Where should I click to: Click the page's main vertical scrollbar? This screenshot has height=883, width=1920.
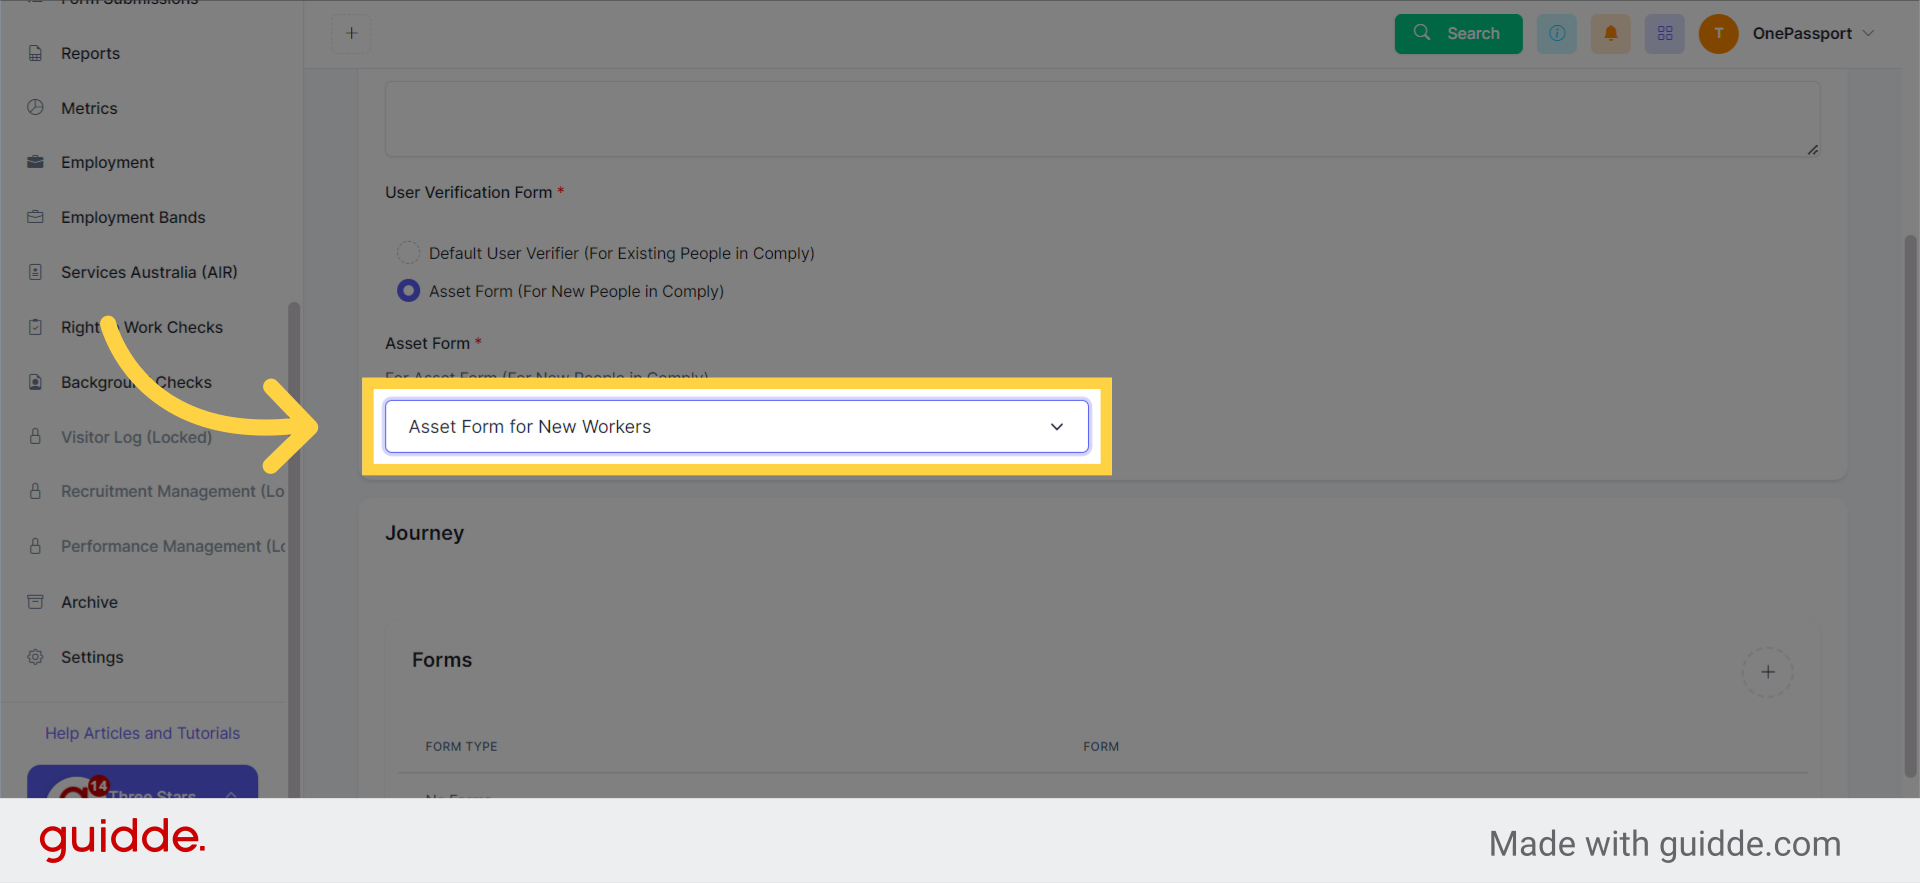point(1910,505)
